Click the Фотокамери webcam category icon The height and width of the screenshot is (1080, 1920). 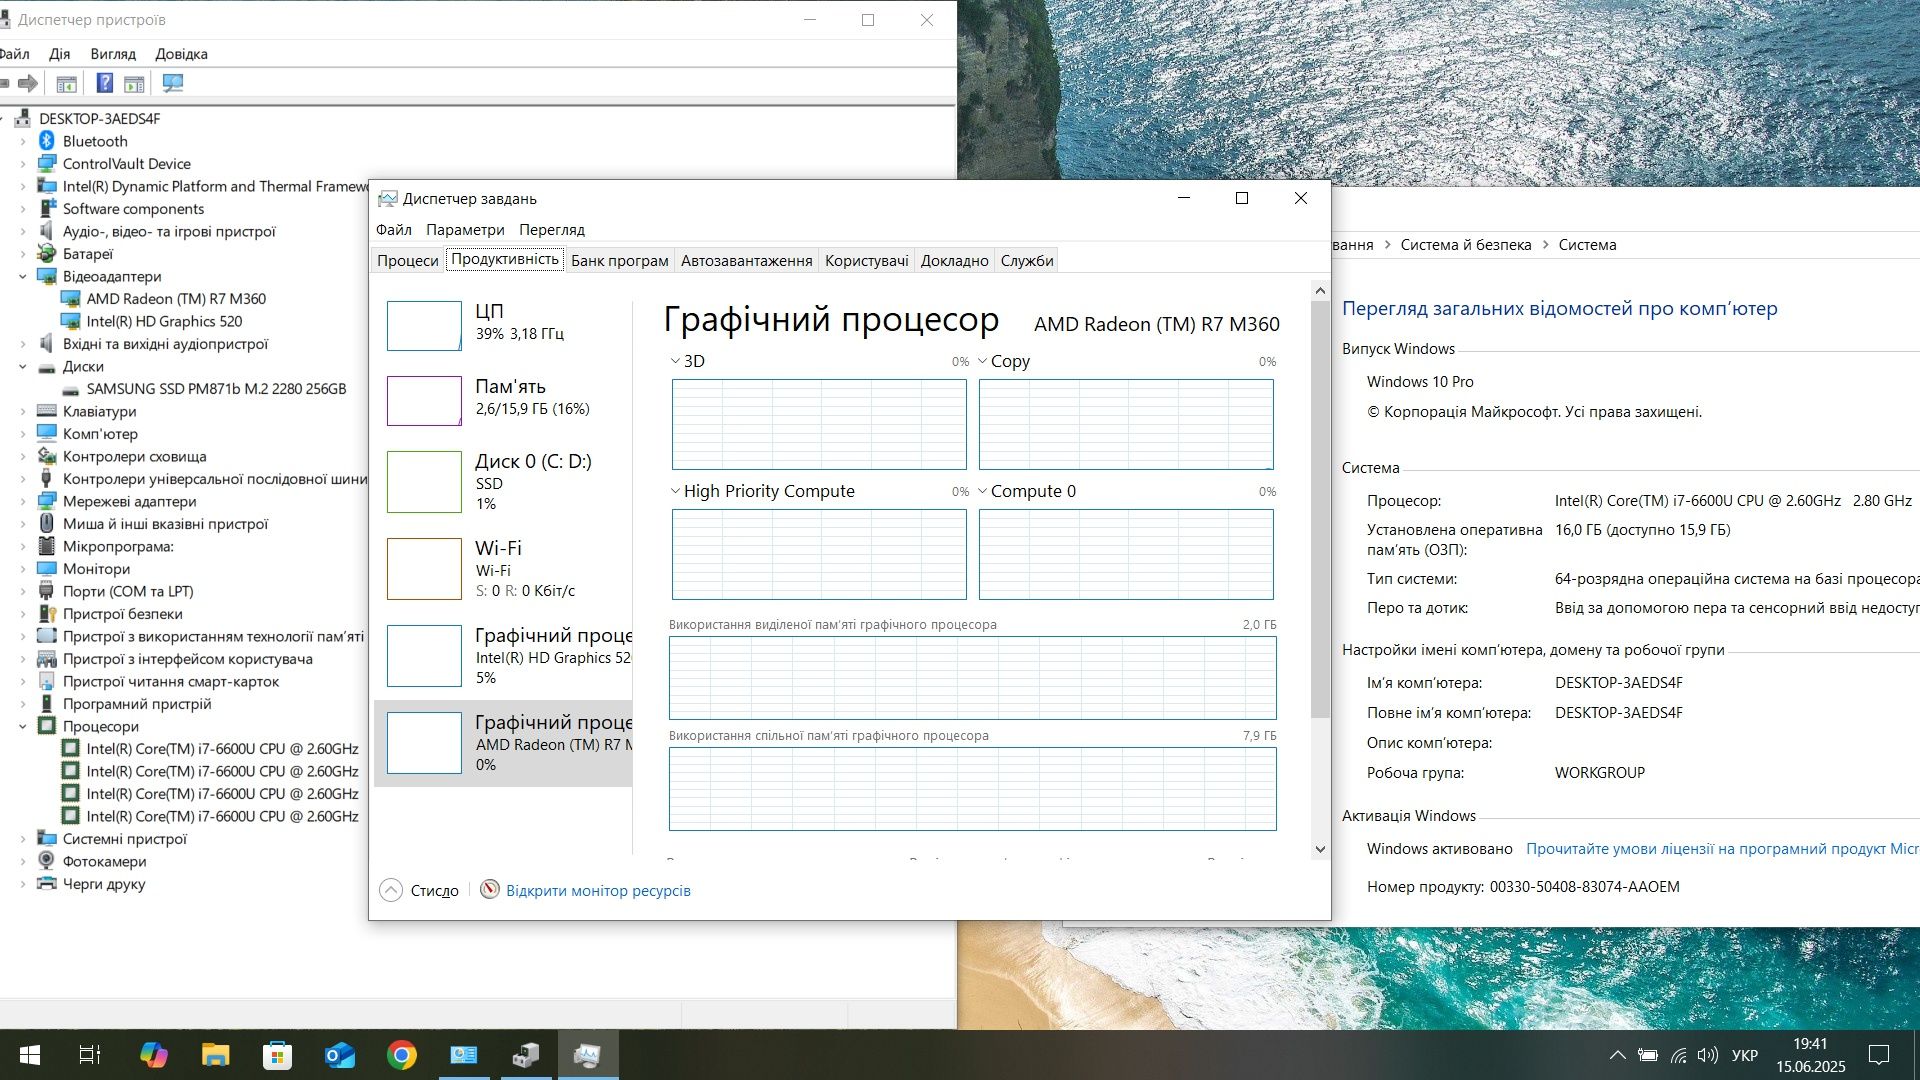click(x=46, y=861)
